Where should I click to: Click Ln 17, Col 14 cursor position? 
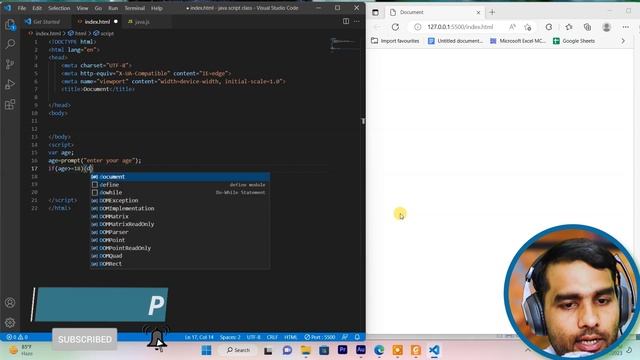199,337
